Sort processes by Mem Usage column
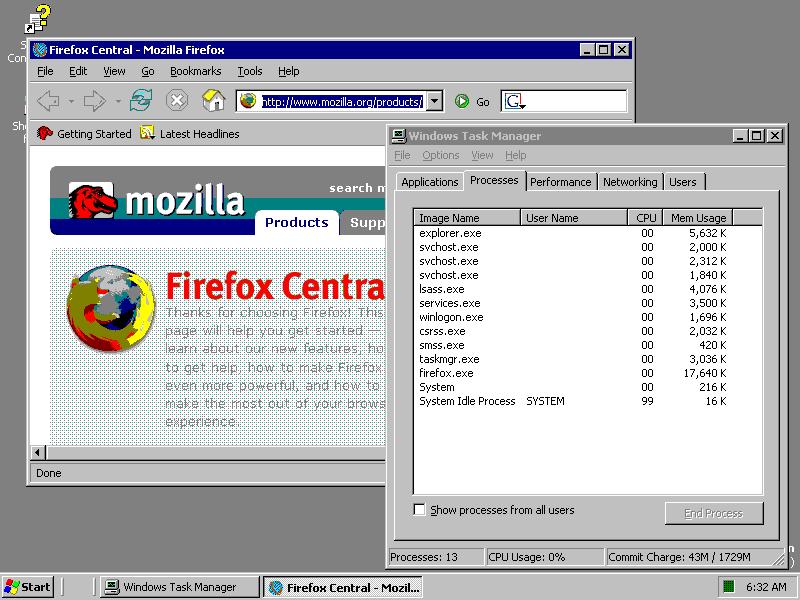The image size is (800, 600). (x=698, y=218)
